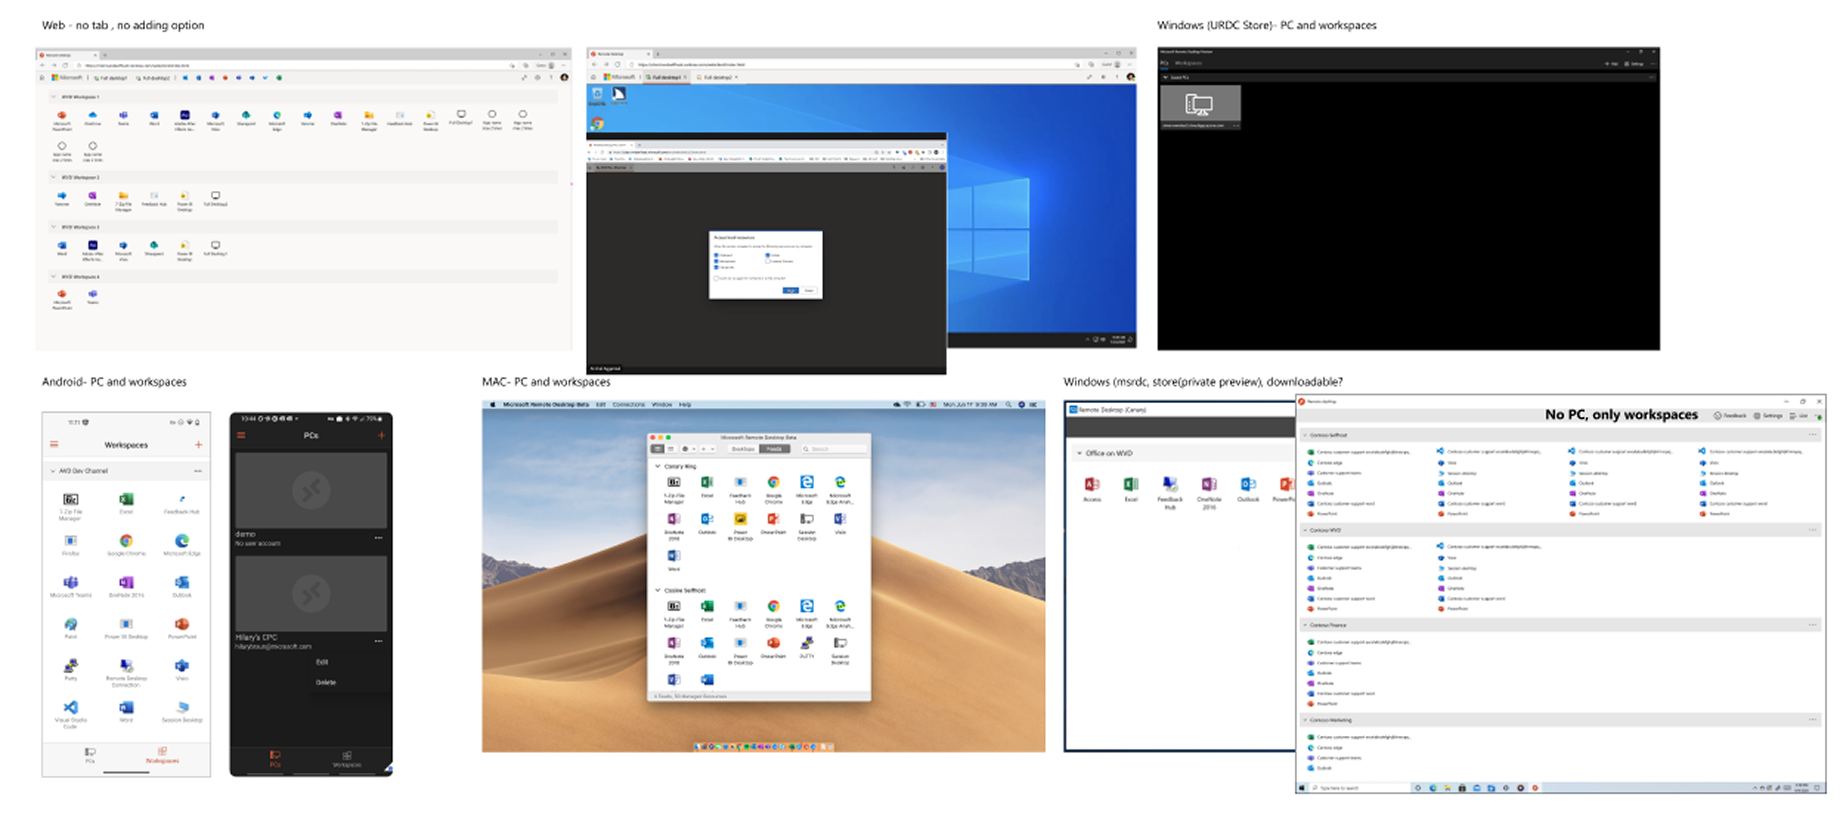Launch Word on Android Workspaces screen
This screenshot has width=1843, height=817.
126,711
